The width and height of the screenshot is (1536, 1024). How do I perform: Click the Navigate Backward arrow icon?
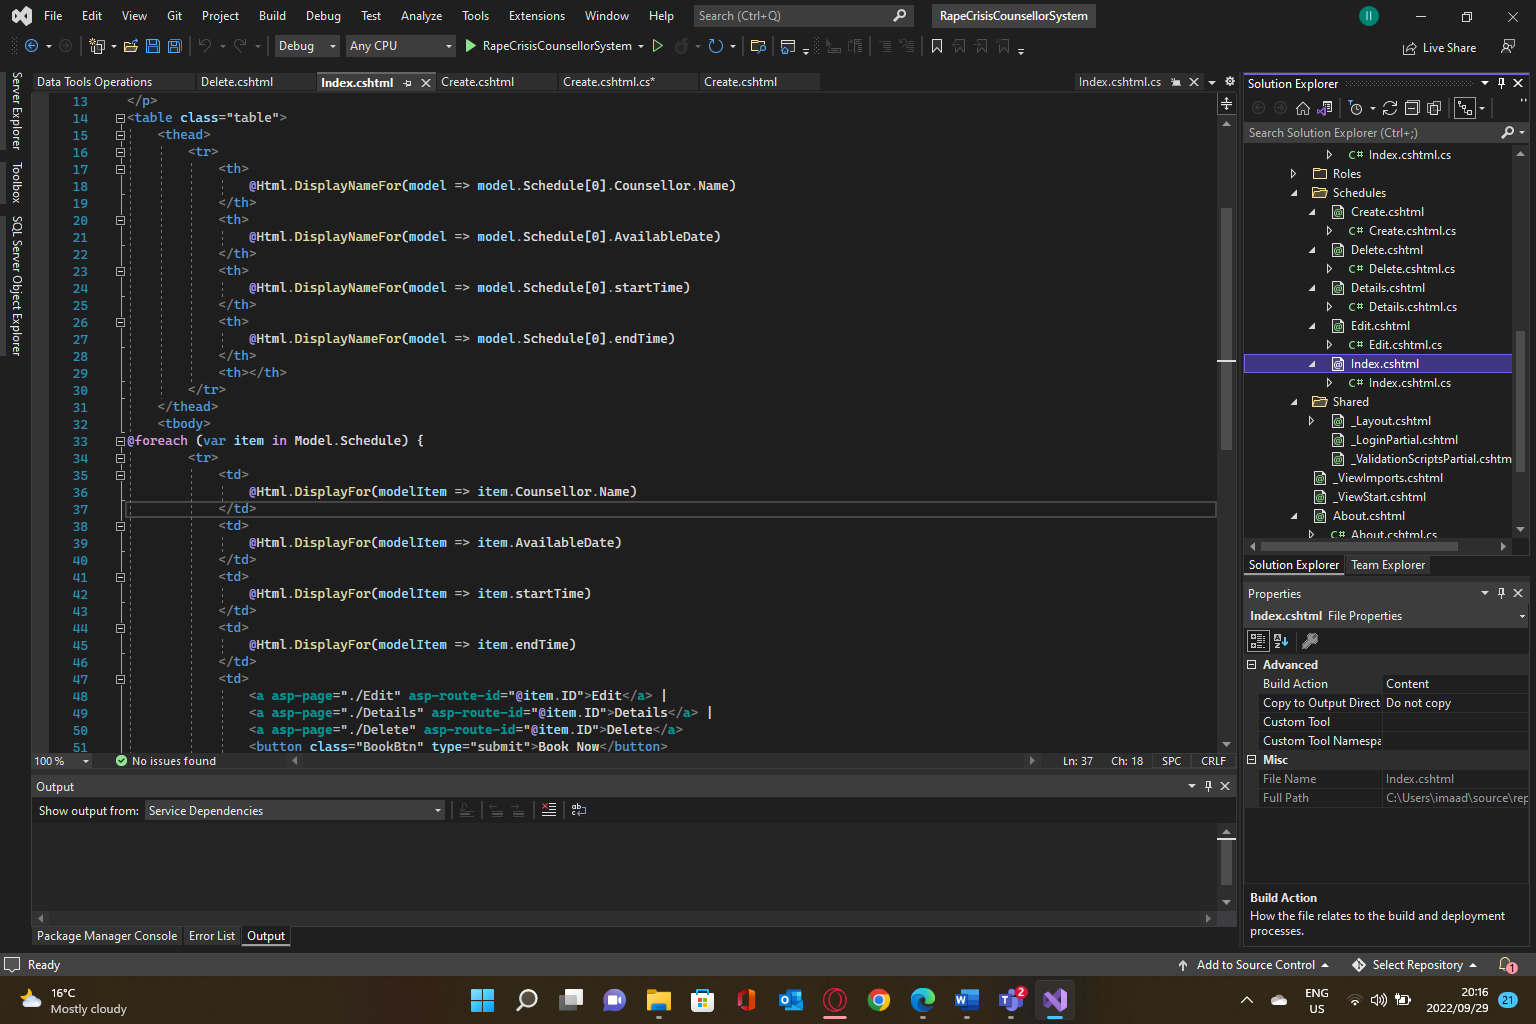coord(31,46)
